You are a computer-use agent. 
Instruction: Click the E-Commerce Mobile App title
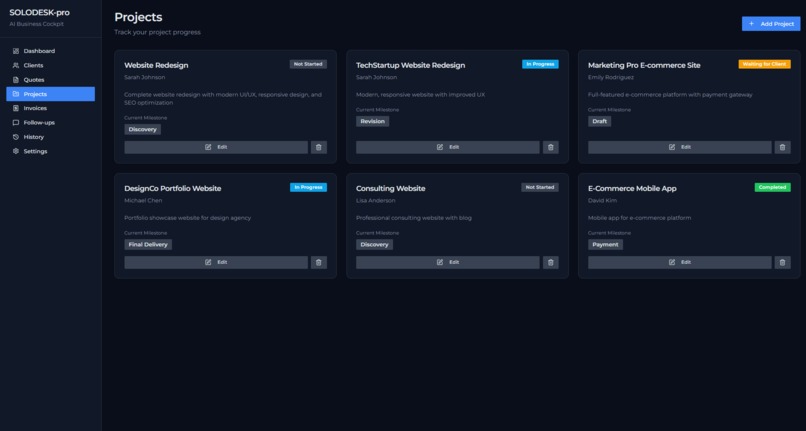632,189
